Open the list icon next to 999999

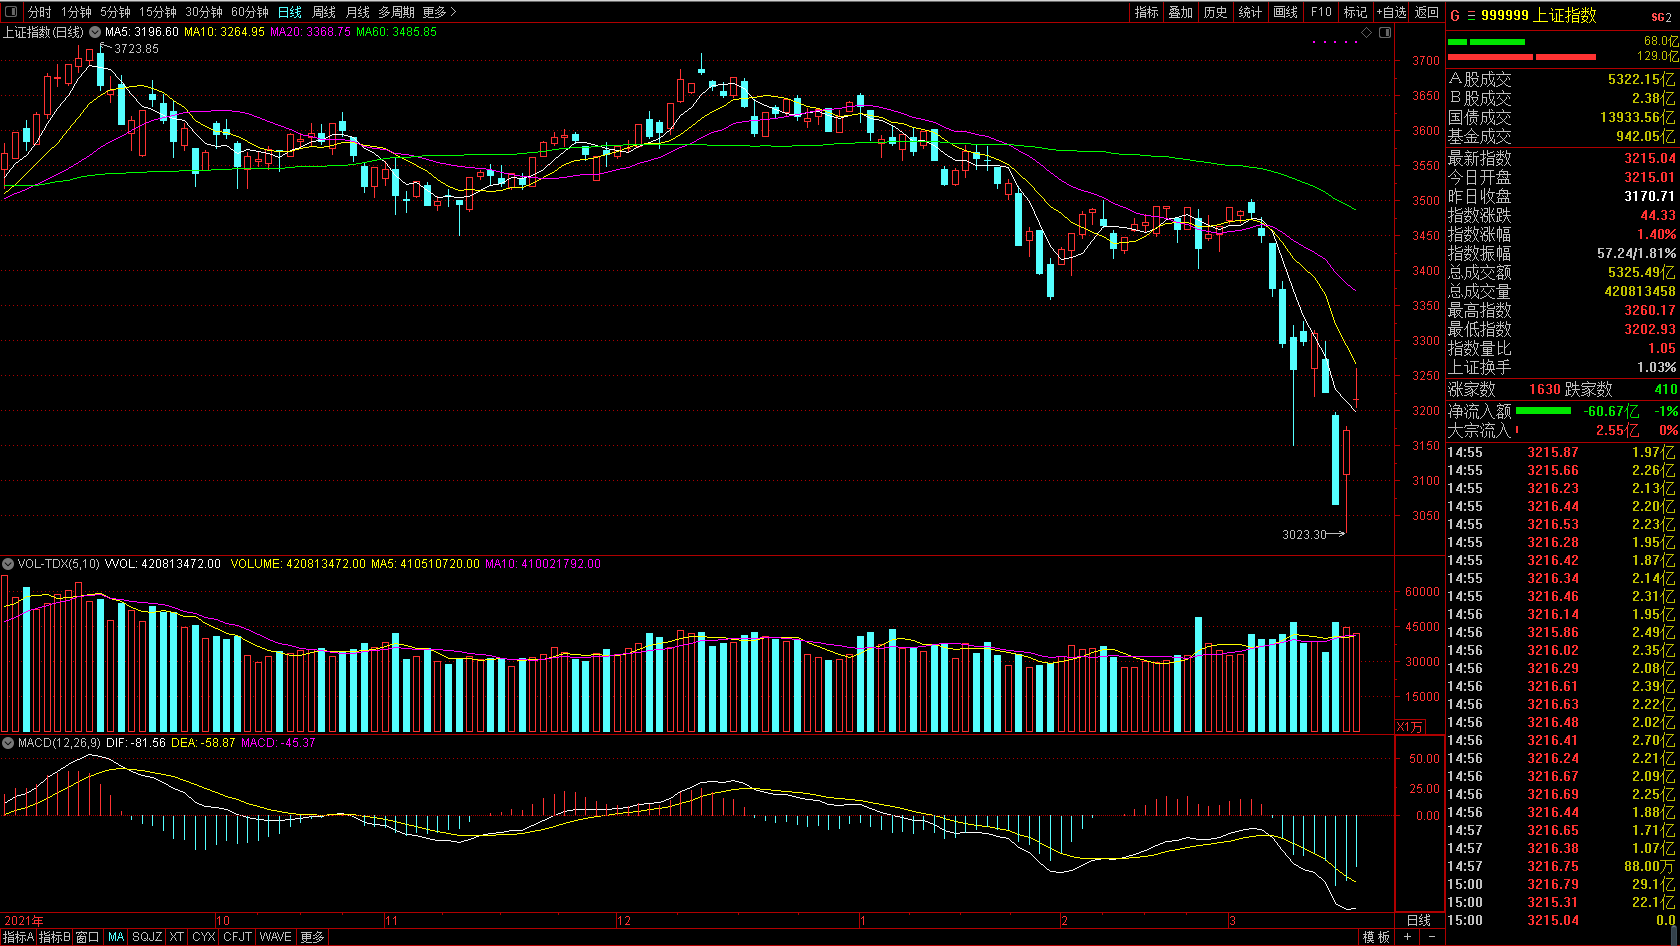coord(1471,16)
